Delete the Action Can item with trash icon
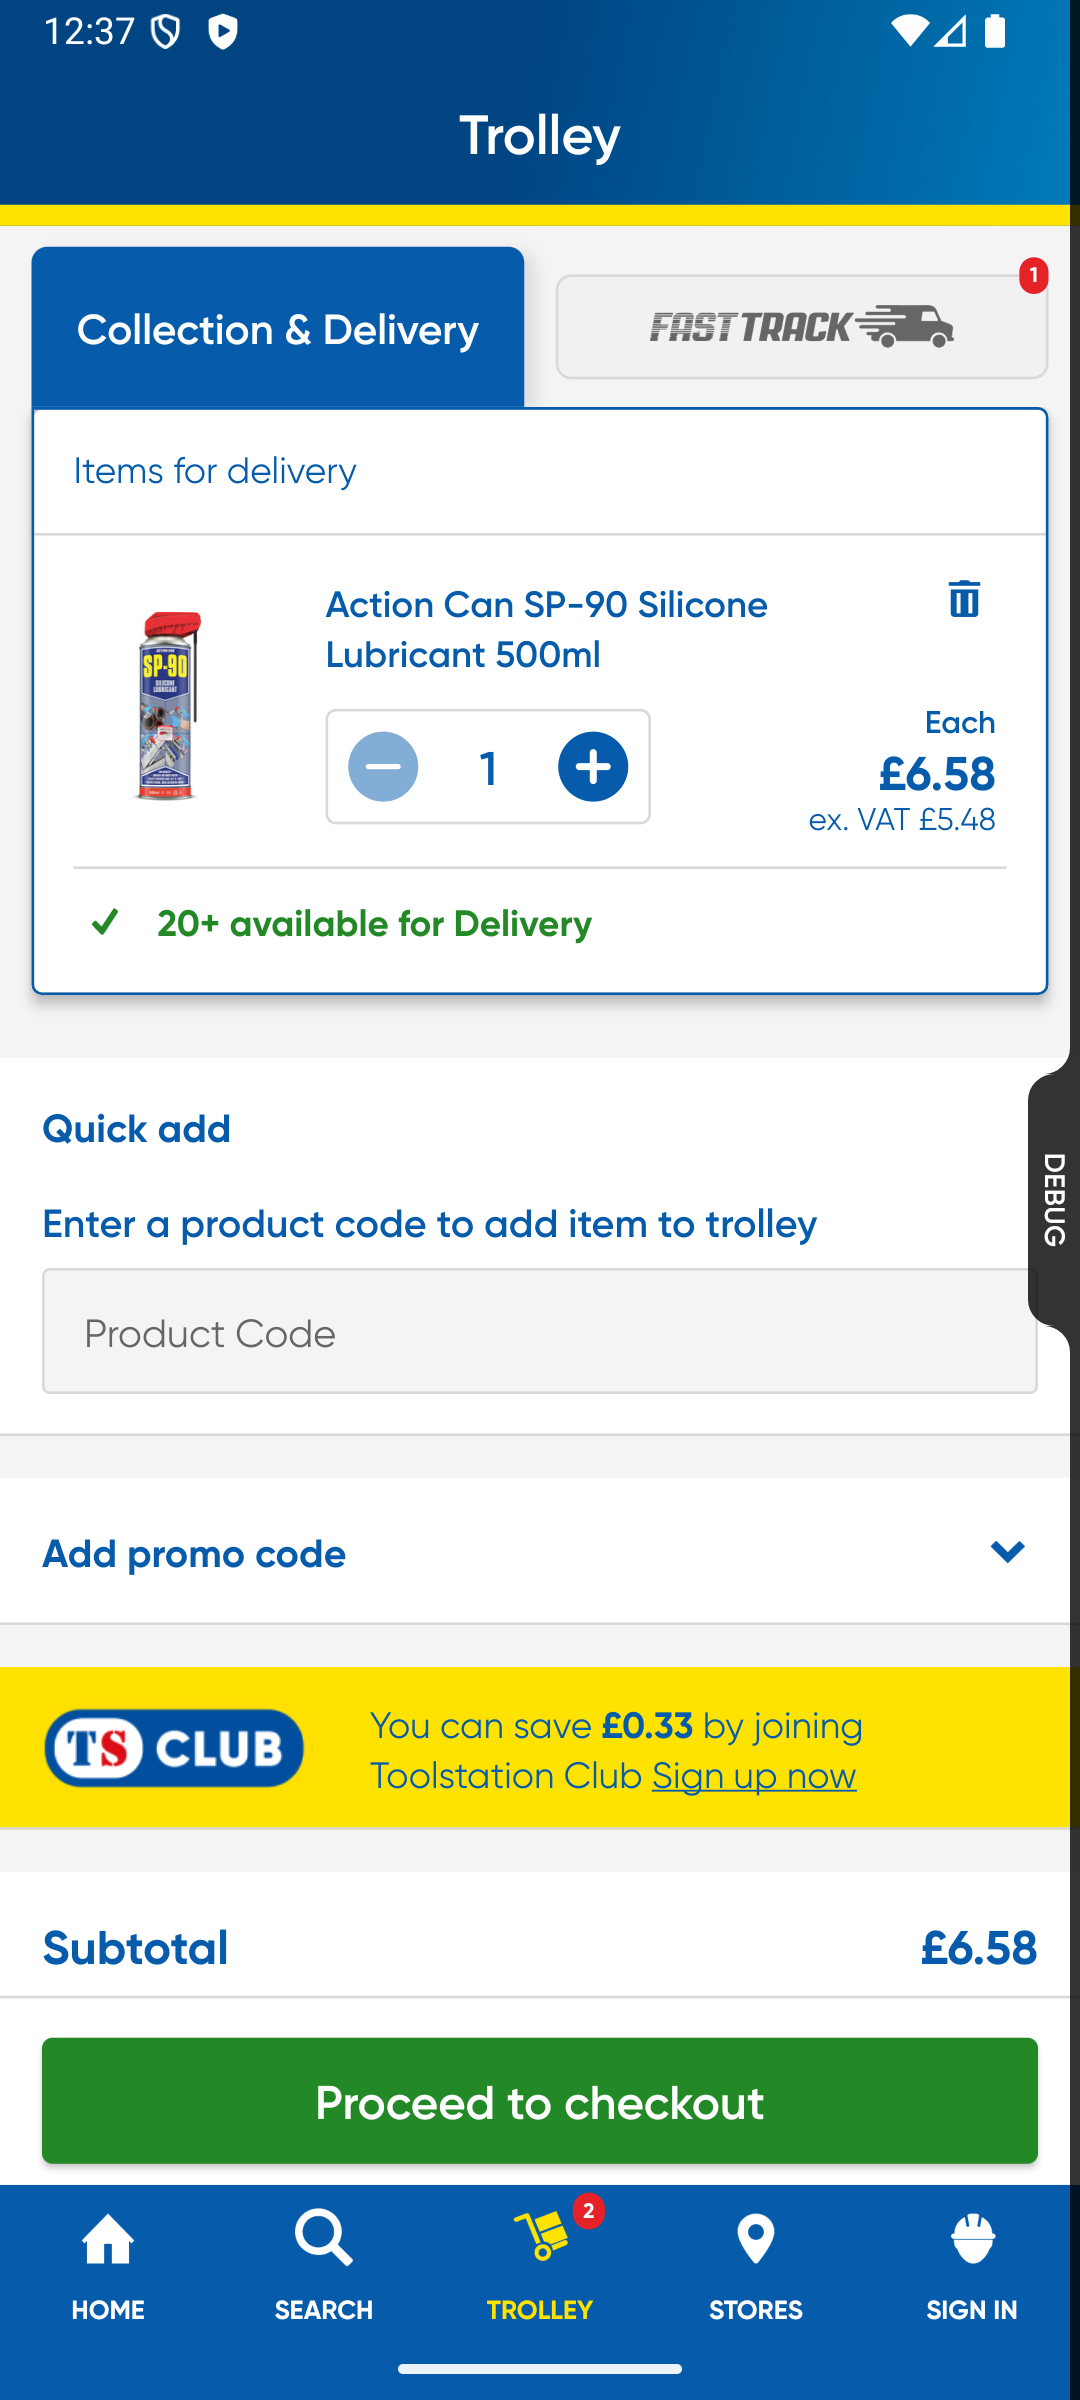 click(x=964, y=599)
